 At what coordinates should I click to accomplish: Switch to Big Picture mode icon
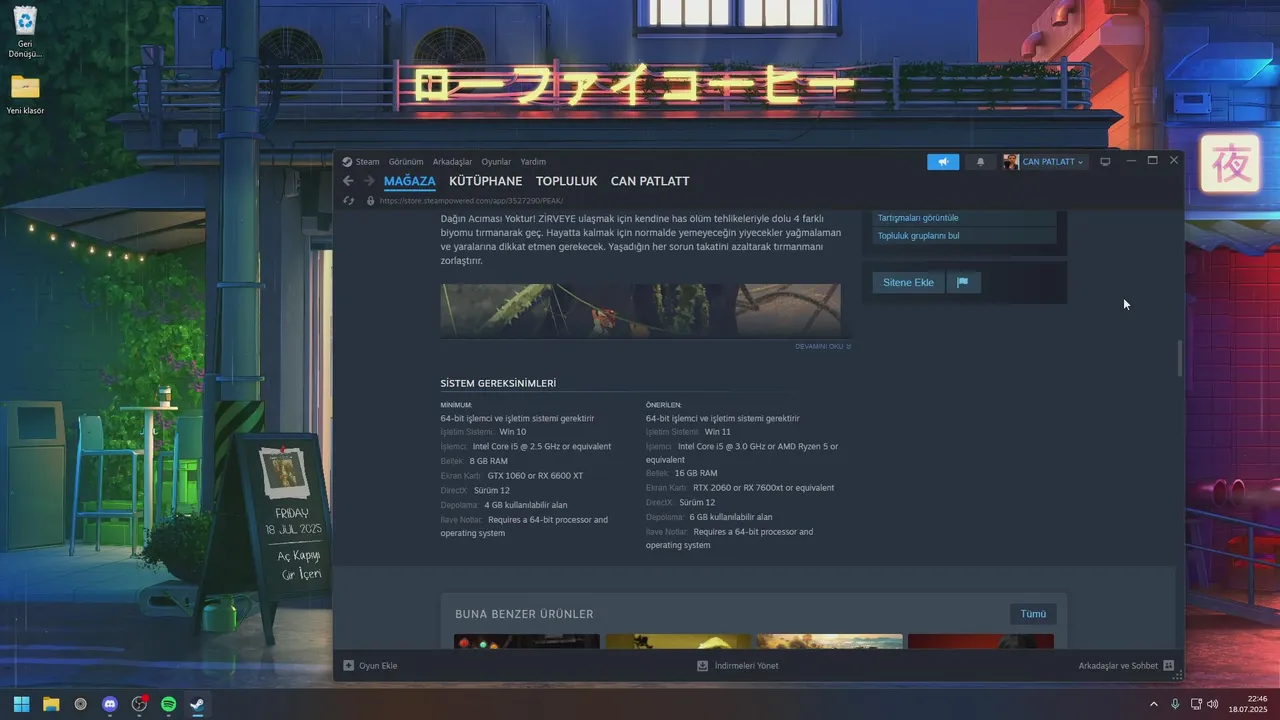[x=1105, y=162]
